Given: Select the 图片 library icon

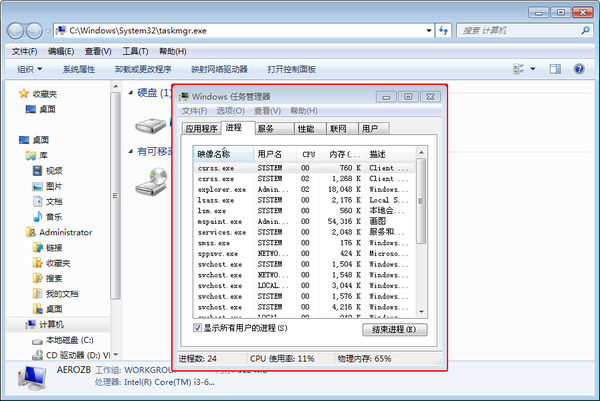Looking at the screenshot, I should (37, 186).
